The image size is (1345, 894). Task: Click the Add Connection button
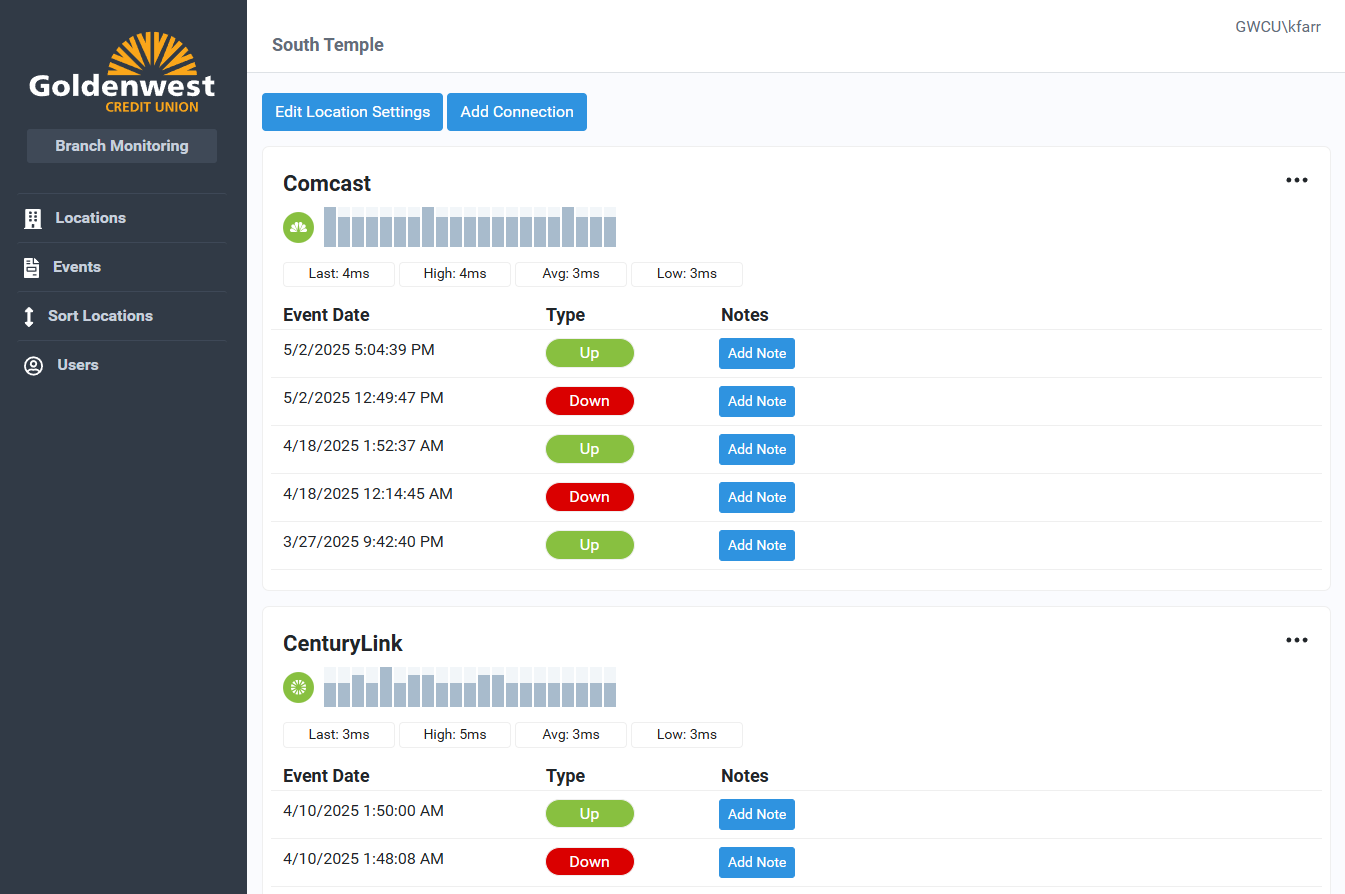point(517,112)
